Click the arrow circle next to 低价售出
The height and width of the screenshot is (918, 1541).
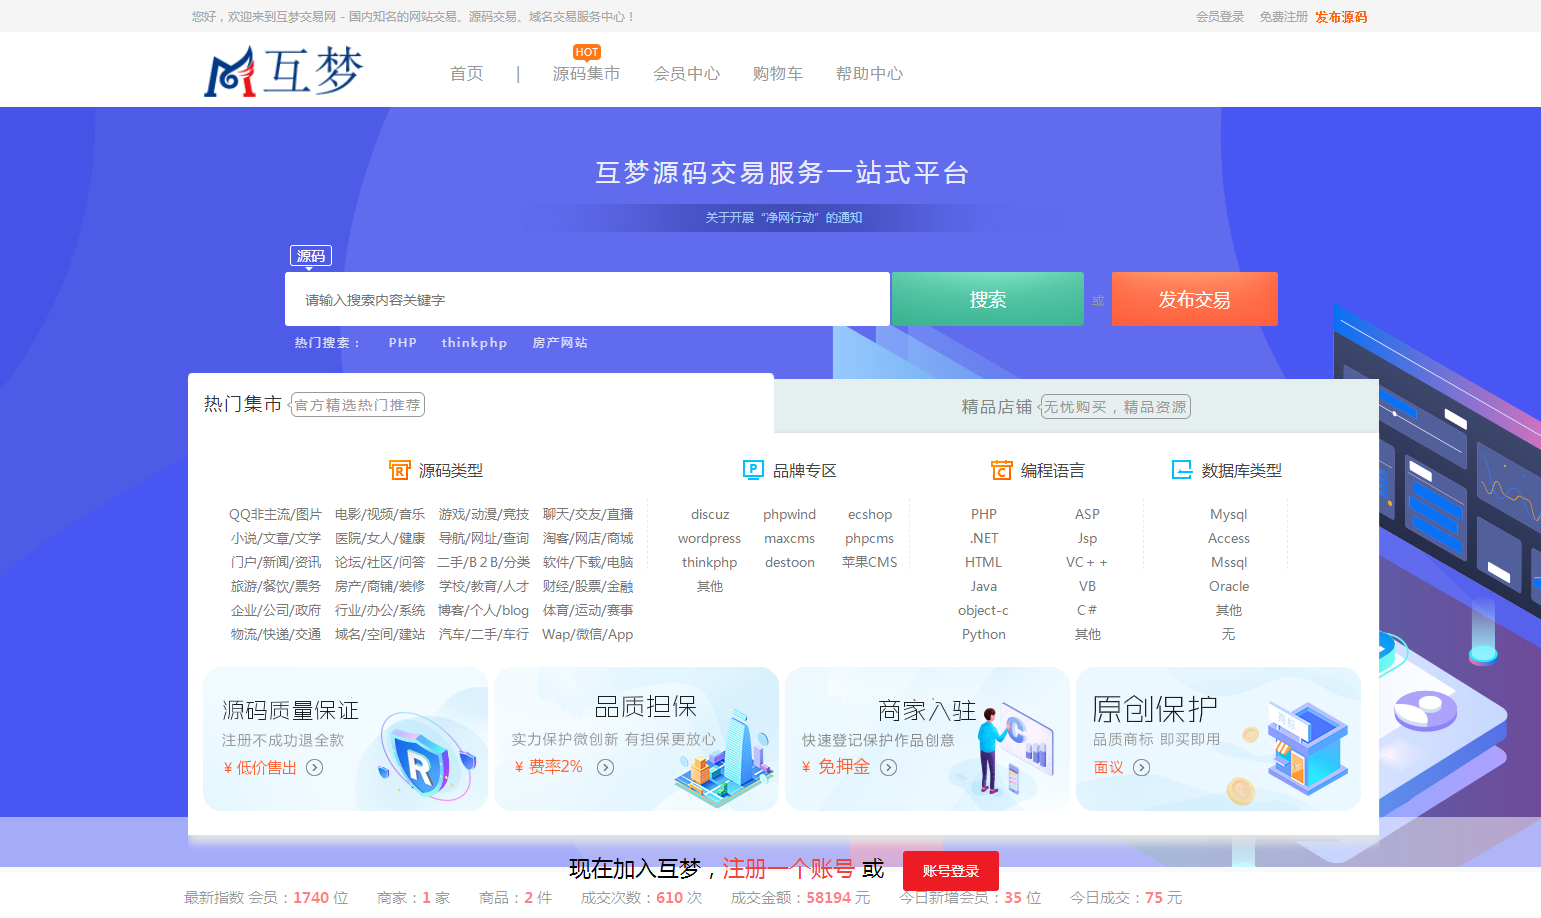(315, 767)
